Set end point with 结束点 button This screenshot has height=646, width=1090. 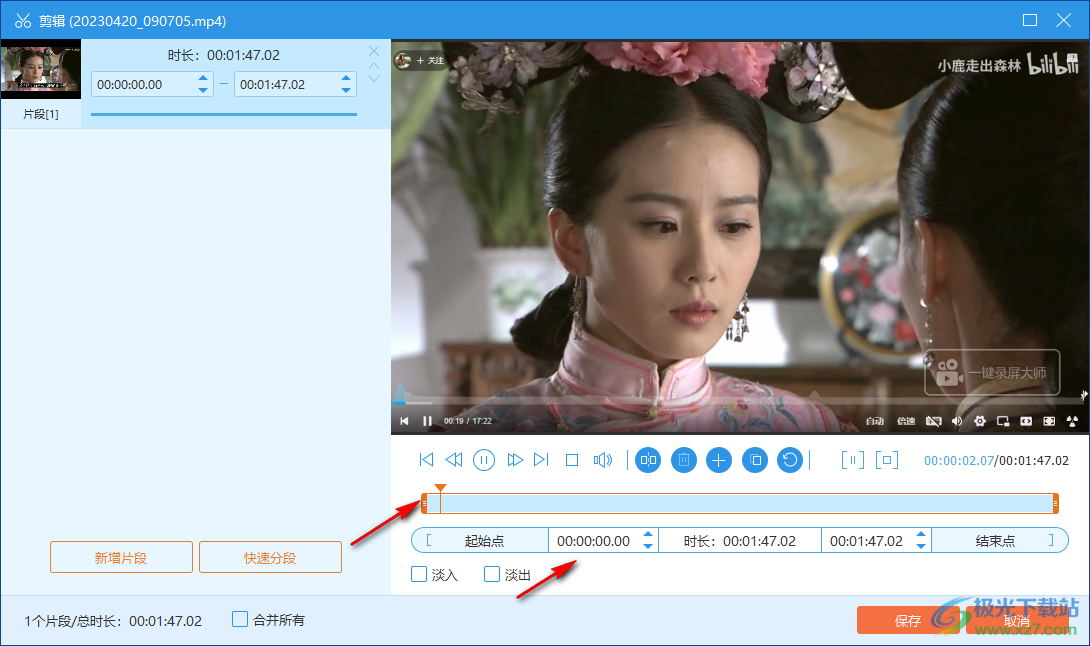click(999, 540)
